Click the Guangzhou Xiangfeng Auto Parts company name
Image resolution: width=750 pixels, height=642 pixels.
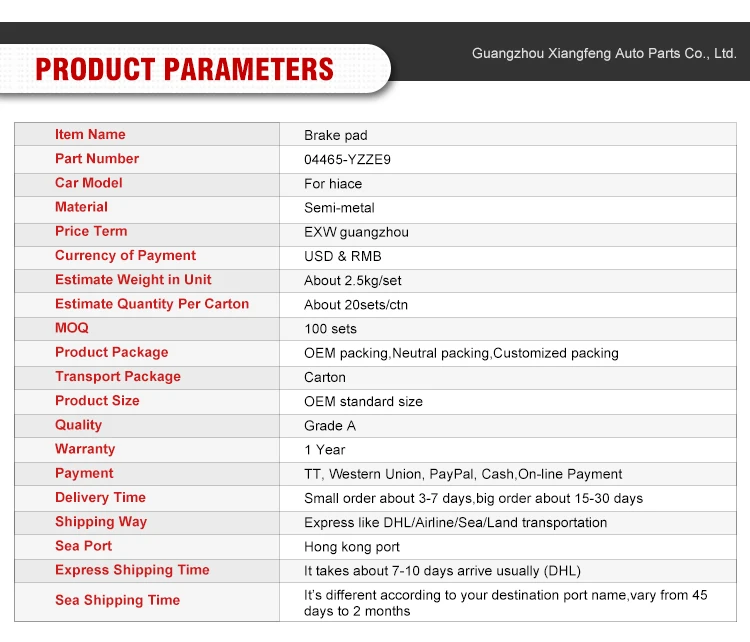pos(603,53)
